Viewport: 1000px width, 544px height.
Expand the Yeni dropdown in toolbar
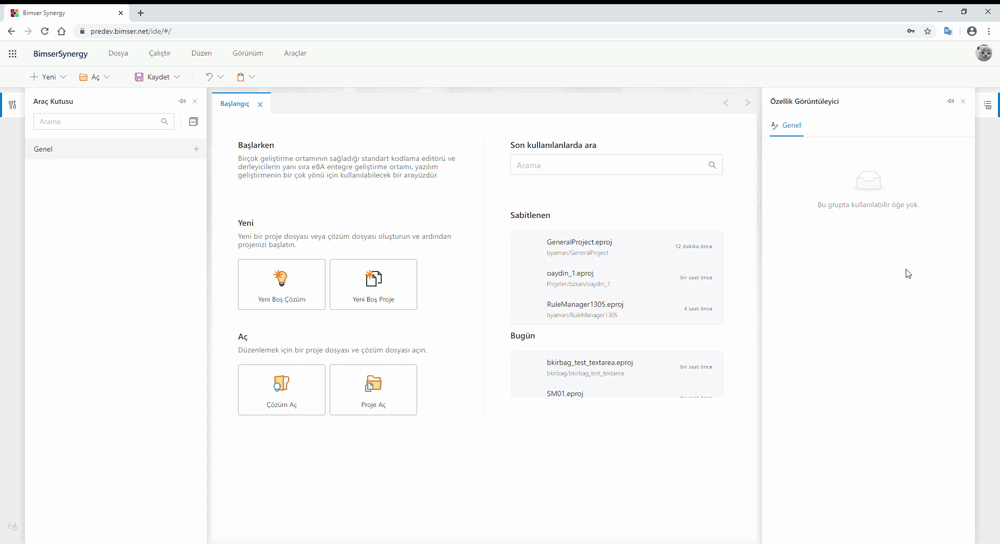(x=63, y=77)
